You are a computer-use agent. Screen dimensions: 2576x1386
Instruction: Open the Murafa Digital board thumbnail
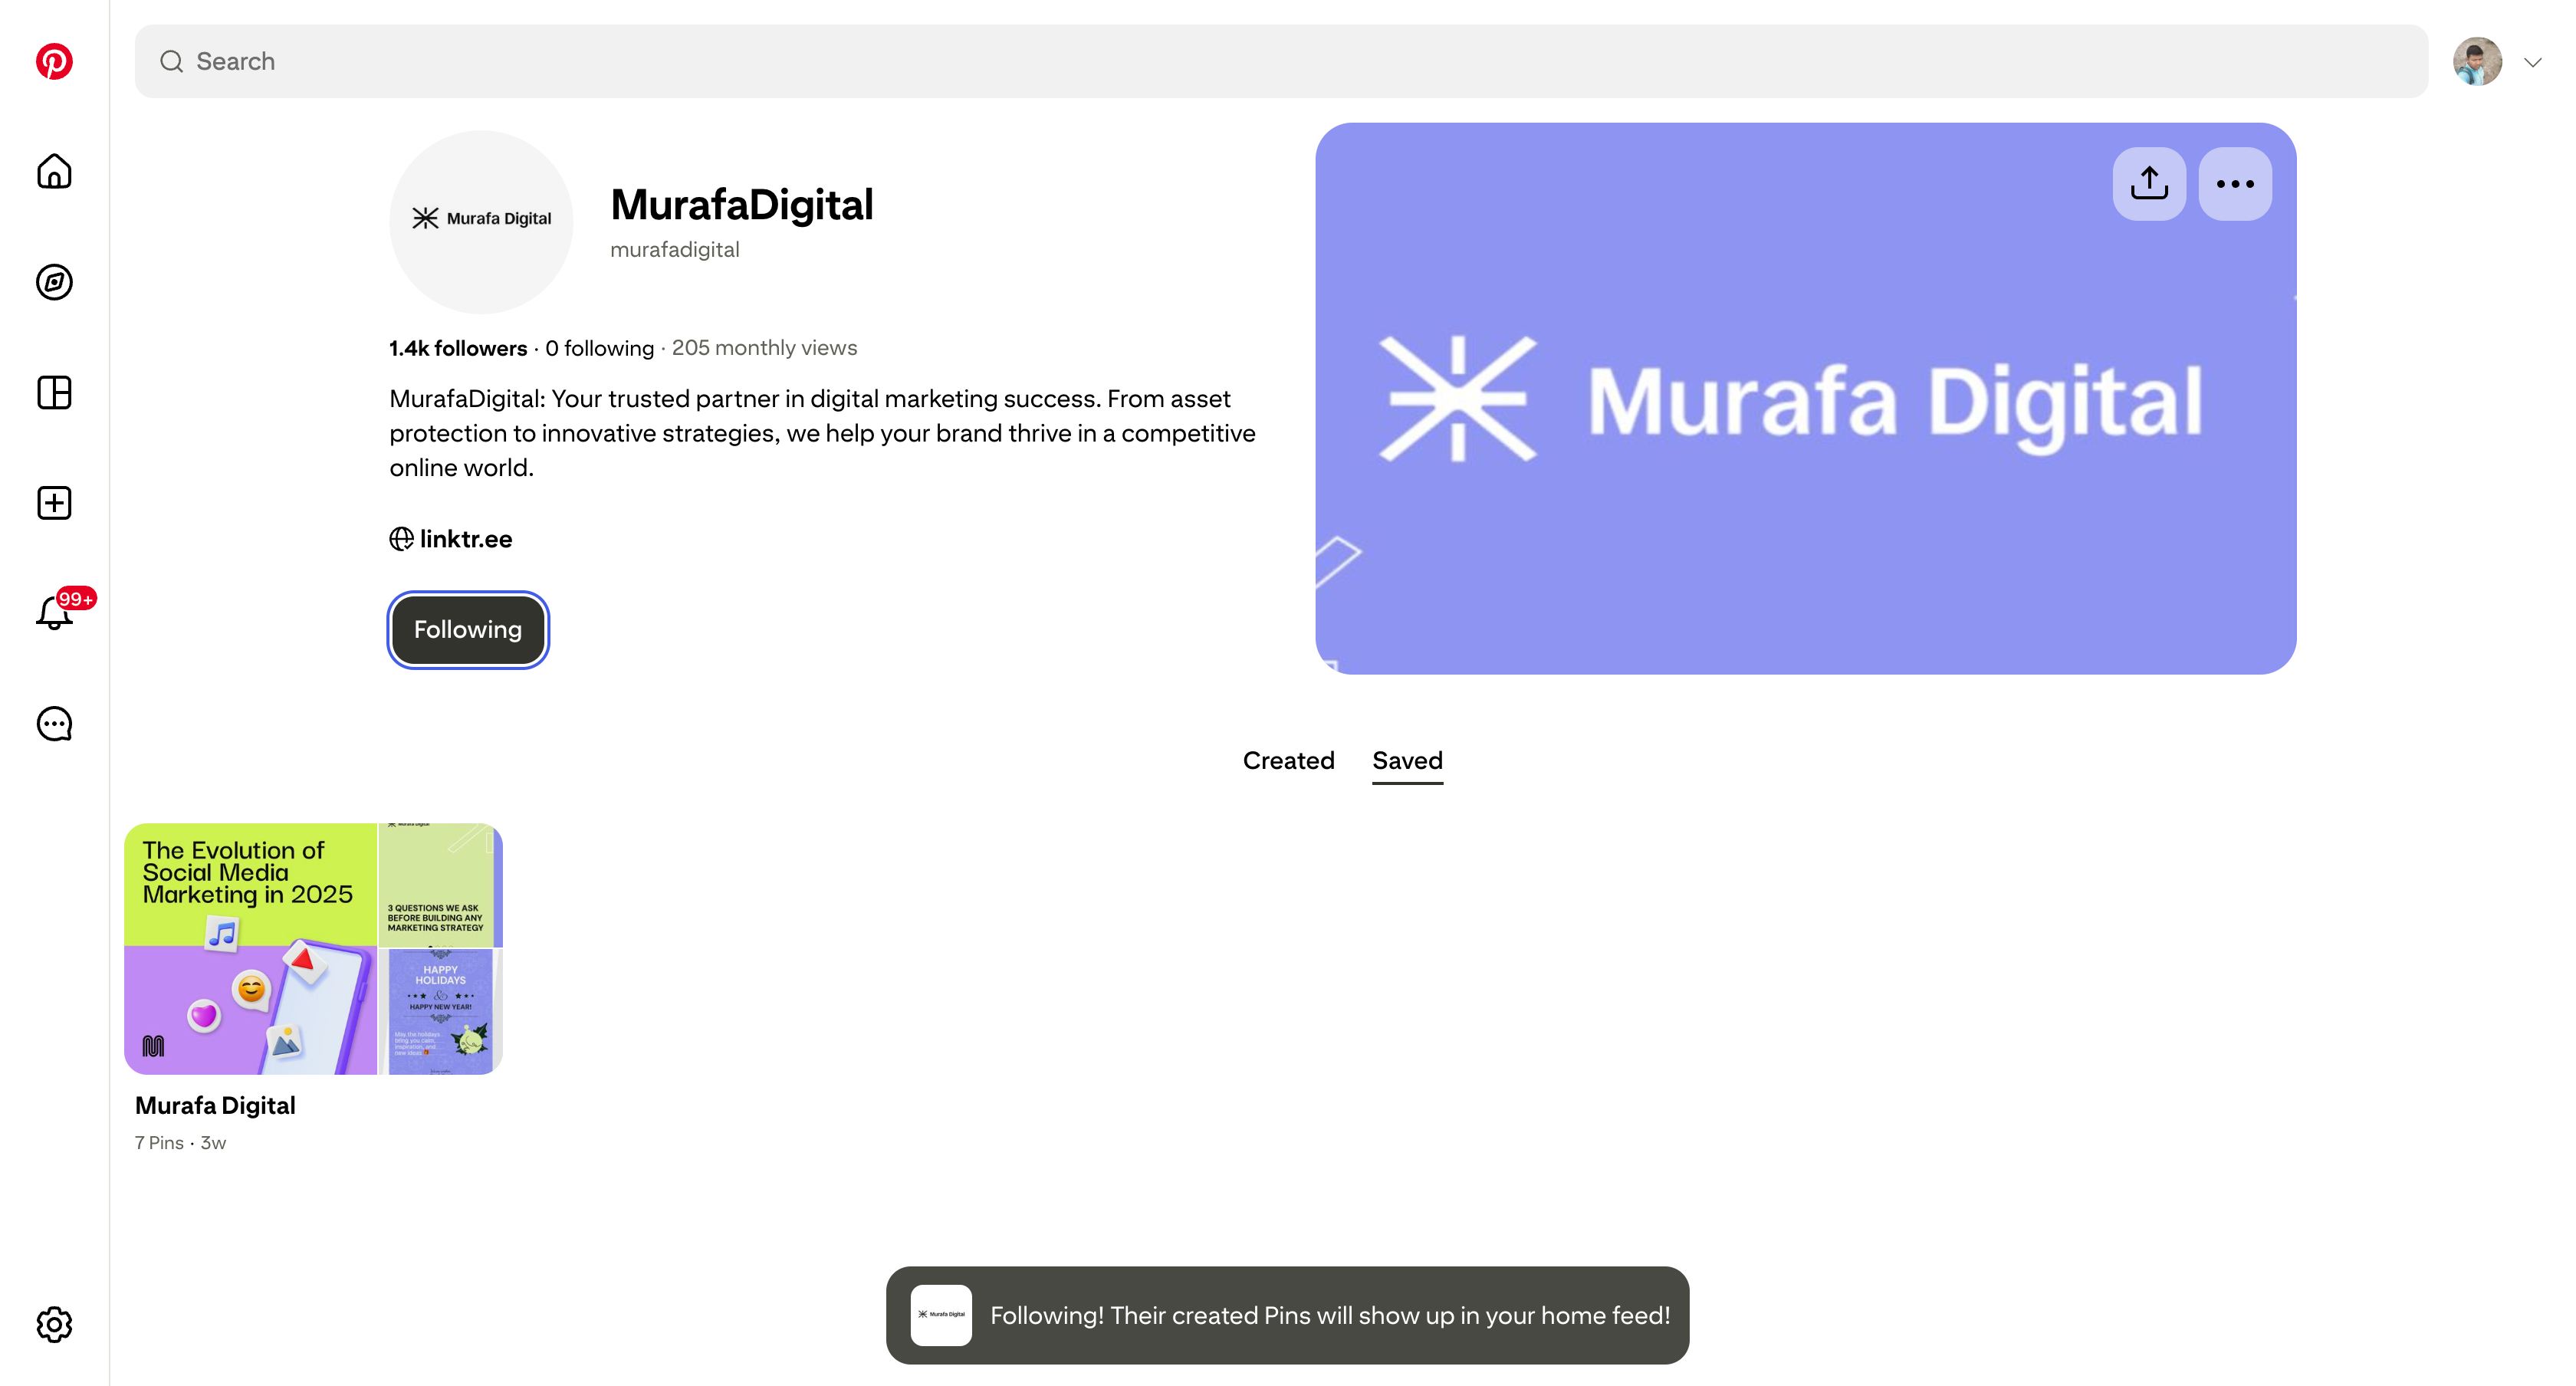pos(313,949)
